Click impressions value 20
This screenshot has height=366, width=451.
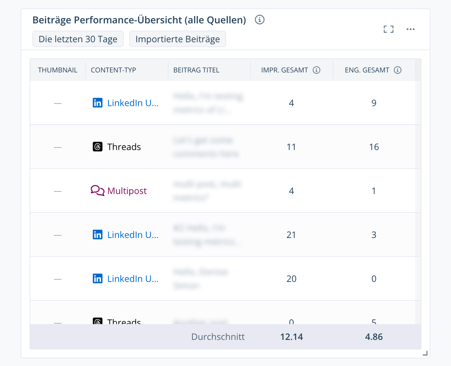[291, 279]
